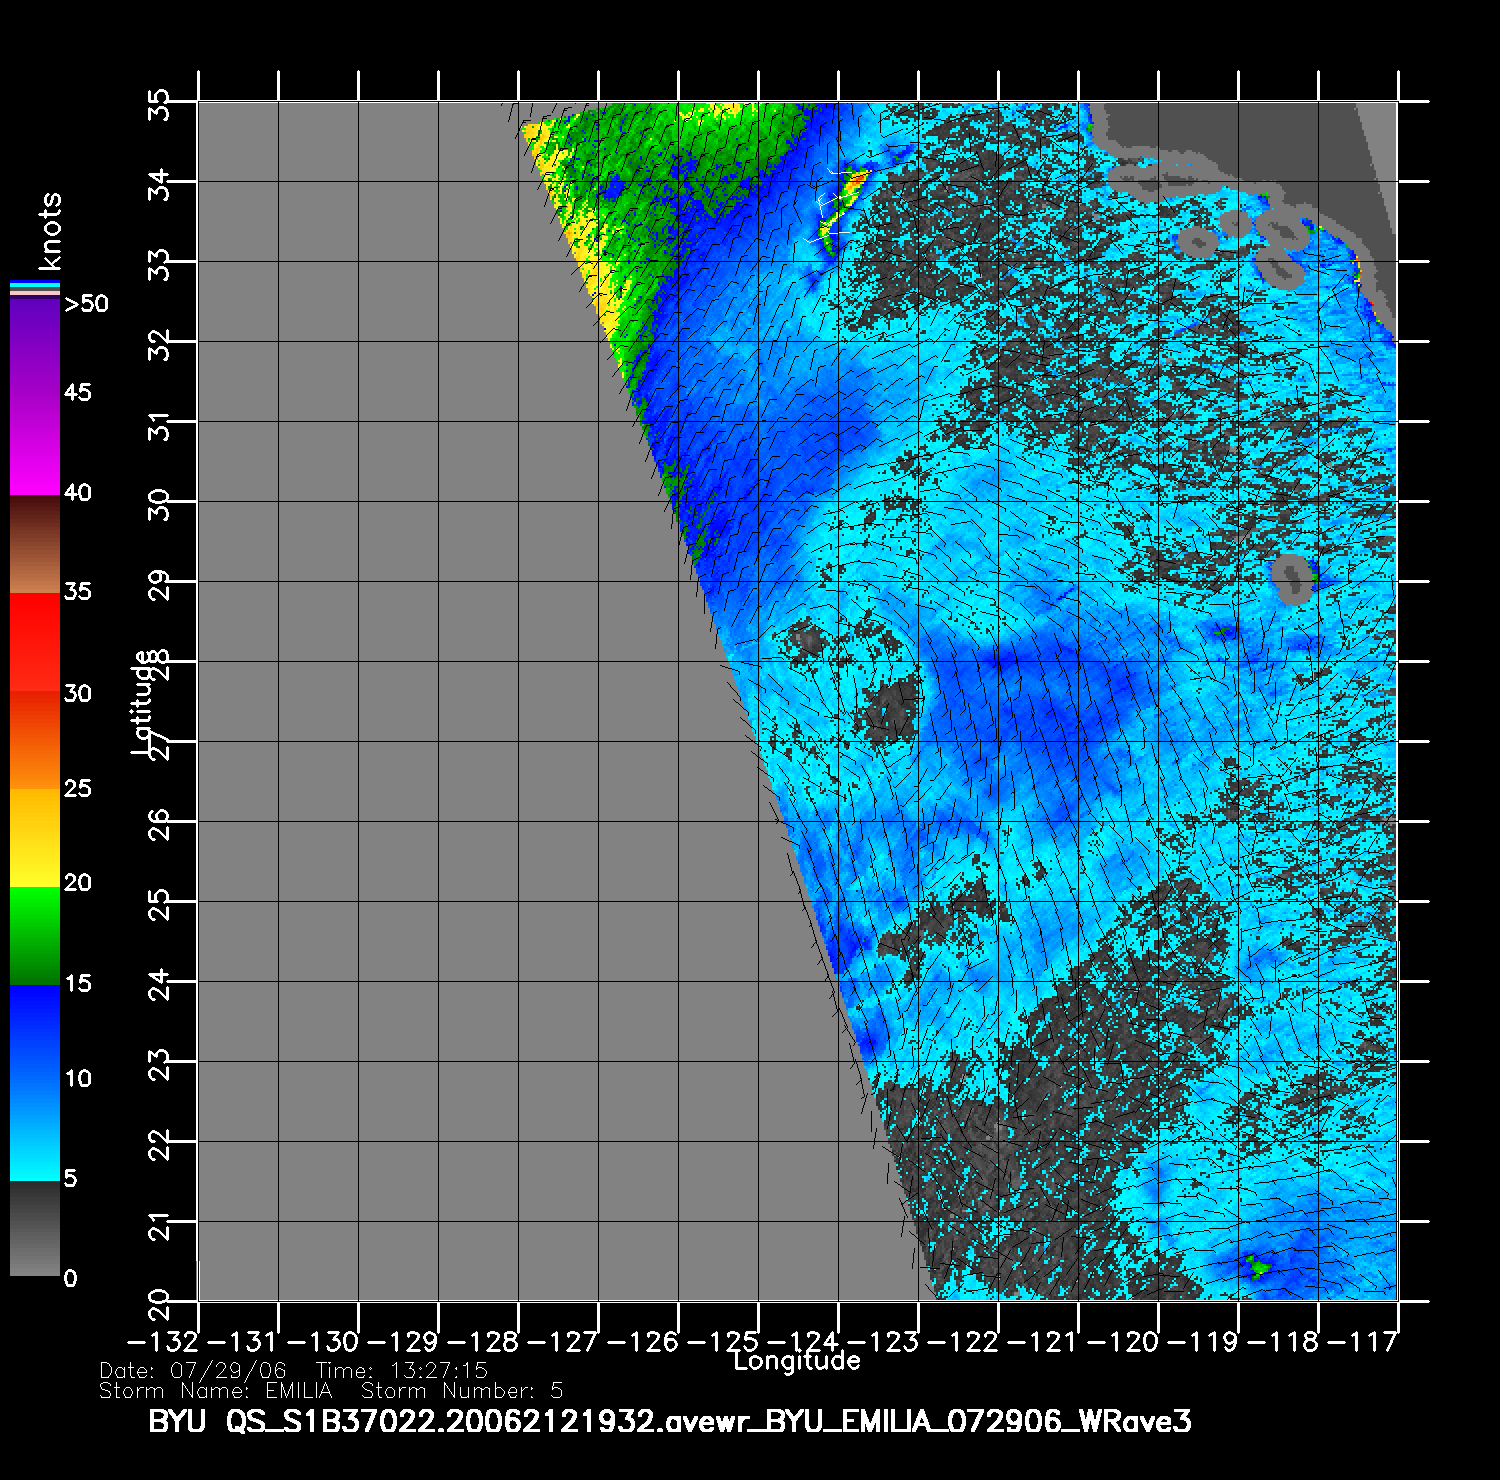Viewport: 1500px width, 1480px height.
Task: Click the BYU QS_S1B37022 file title
Action: coord(669,1421)
